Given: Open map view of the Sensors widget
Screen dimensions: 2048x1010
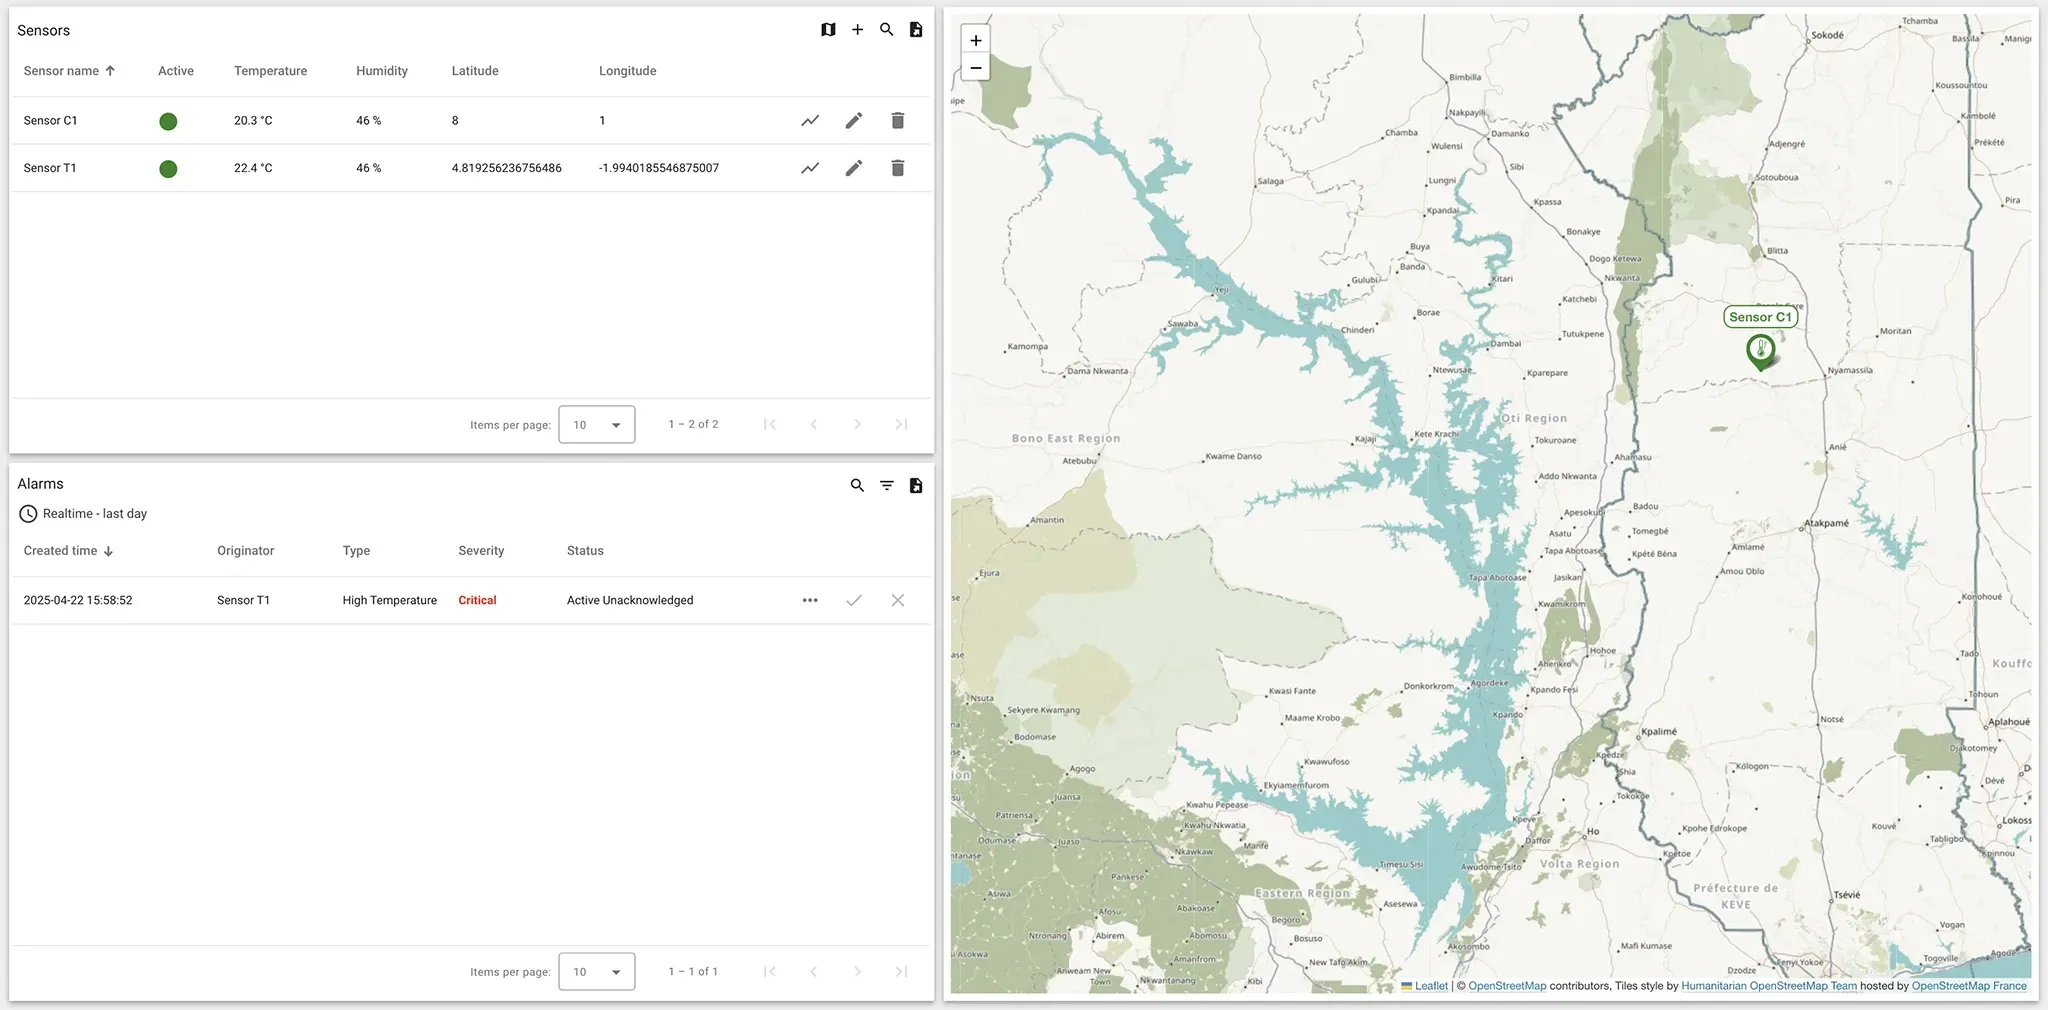Looking at the screenshot, I should [828, 29].
